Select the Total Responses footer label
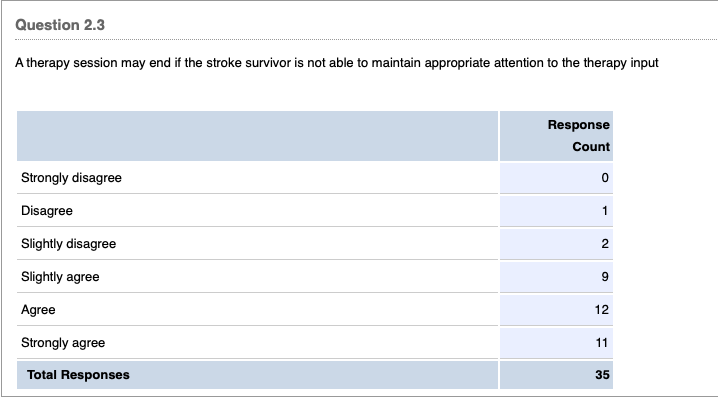 click(x=78, y=375)
